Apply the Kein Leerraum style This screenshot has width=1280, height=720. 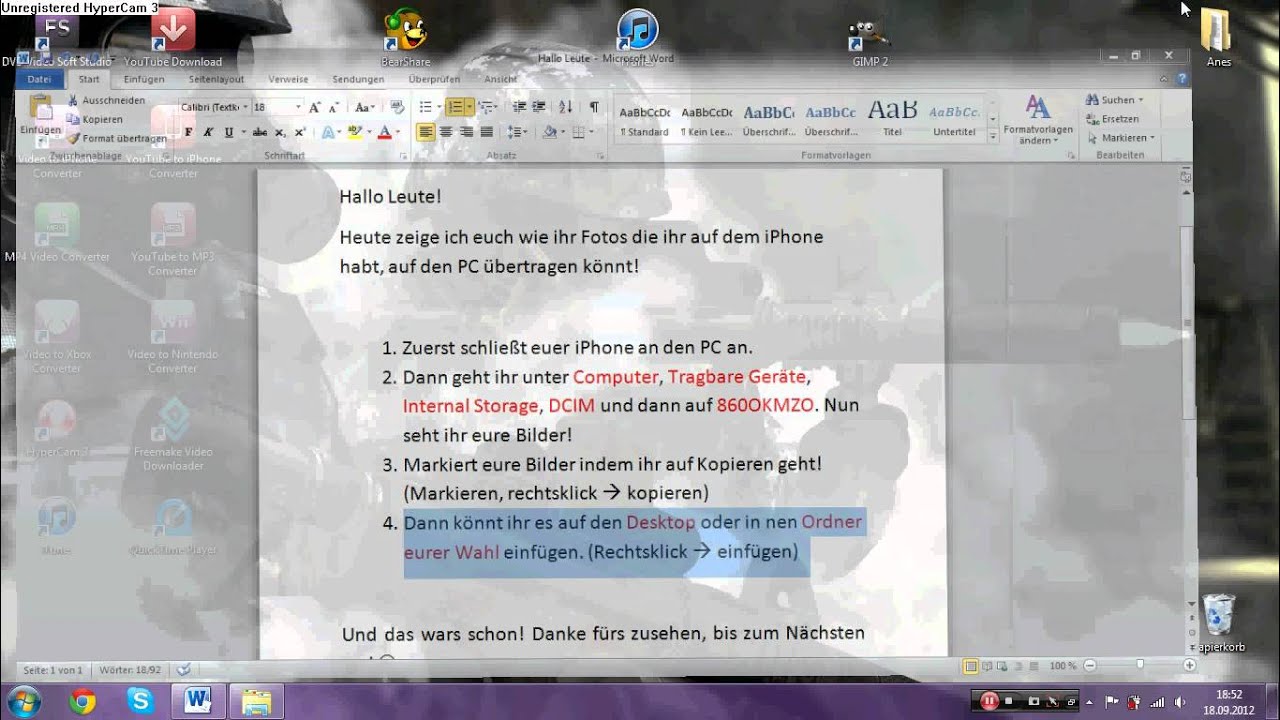707,120
